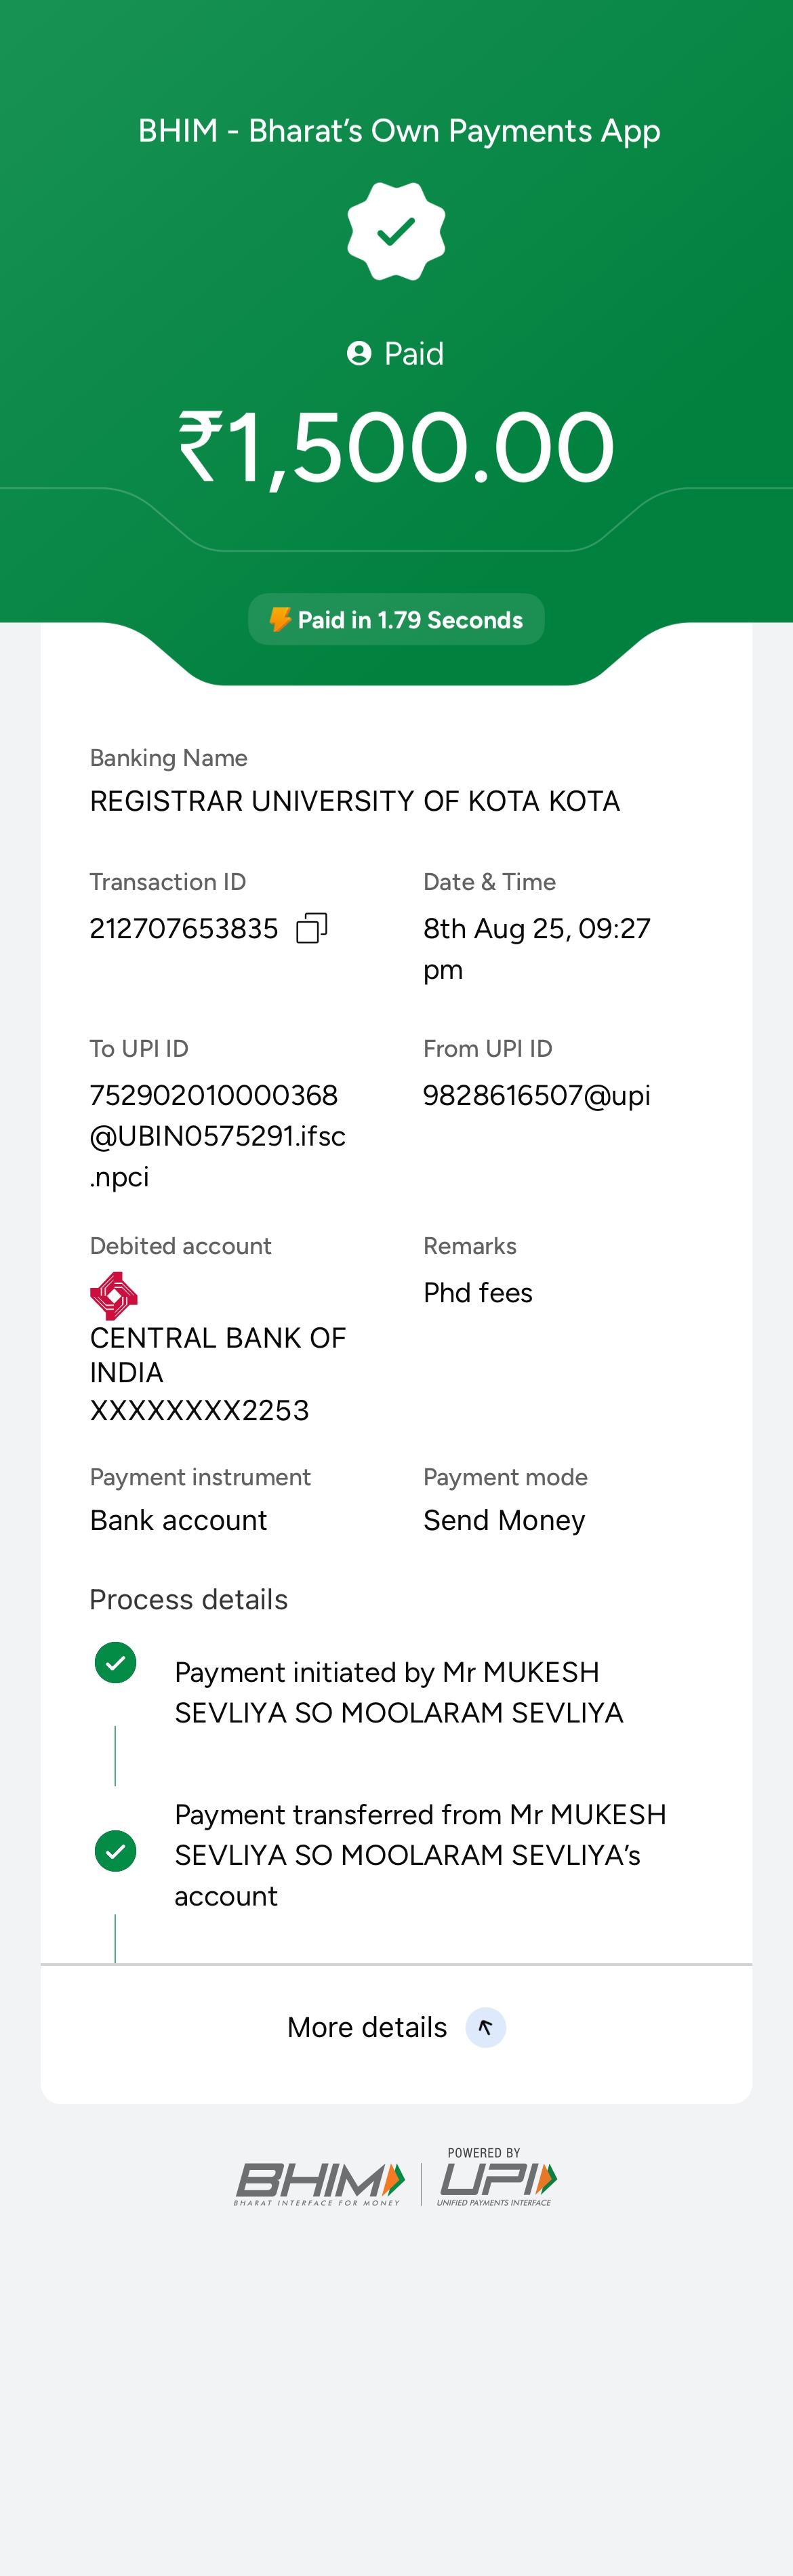The width and height of the screenshot is (793, 2576).
Task: Tap the ₹1,500.00 paid amount
Action: tap(396, 448)
